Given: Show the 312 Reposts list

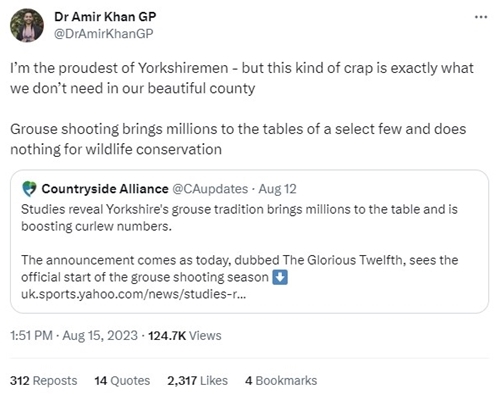Looking at the screenshot, I should coord(44,380).
